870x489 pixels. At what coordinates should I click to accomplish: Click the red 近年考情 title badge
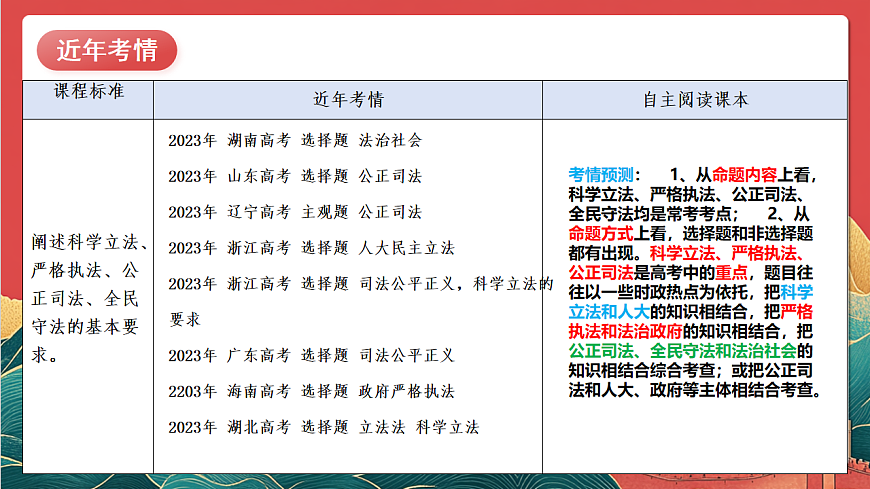[107, 51]
